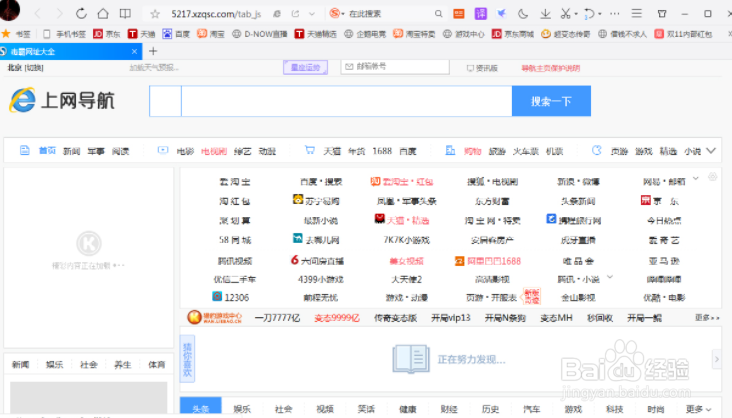
Task: Click the magnifier in the browser search box
Action: 438,14
